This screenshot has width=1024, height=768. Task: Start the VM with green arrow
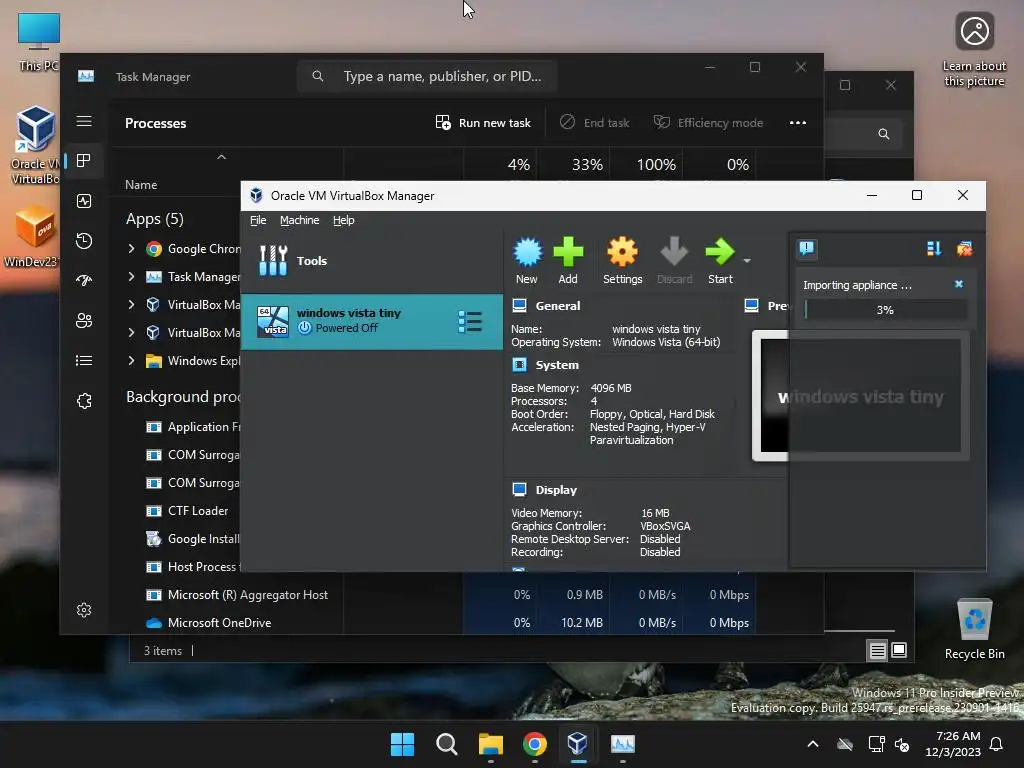tap(720, 261)
